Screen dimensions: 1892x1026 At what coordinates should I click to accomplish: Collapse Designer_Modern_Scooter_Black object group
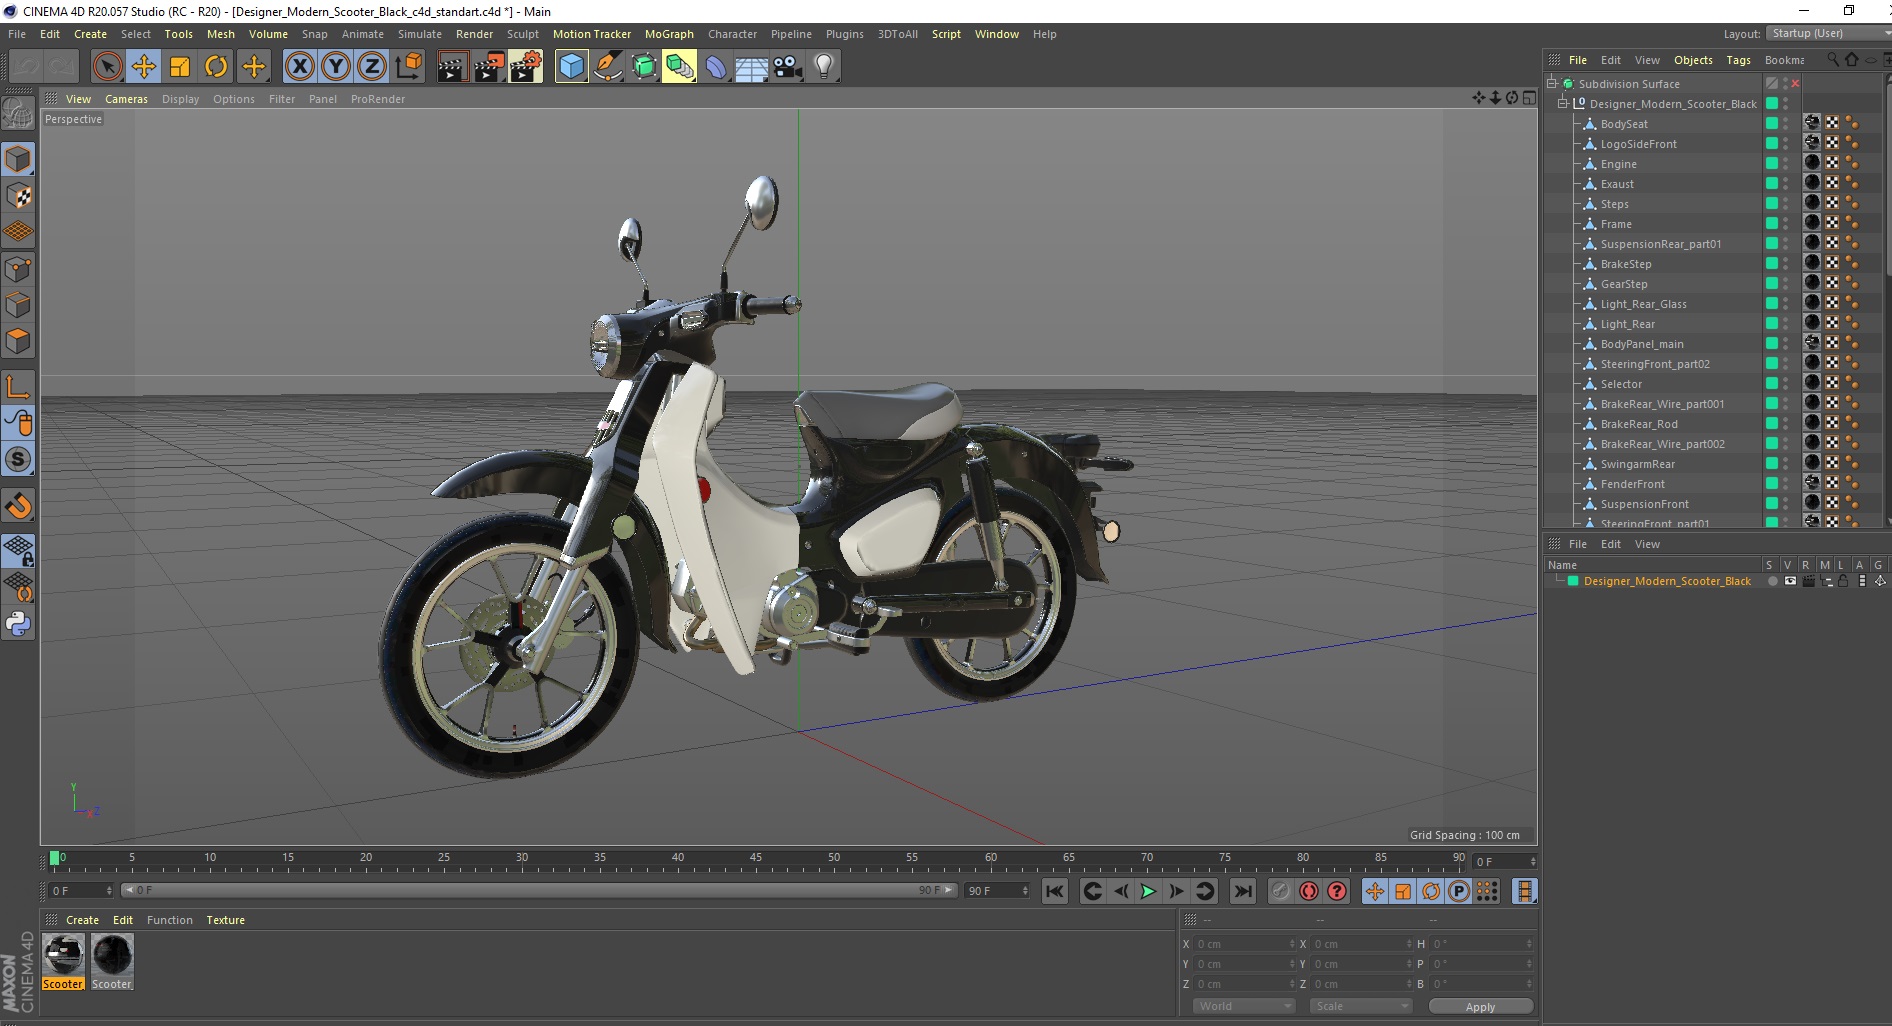(x=1563, y=104)
